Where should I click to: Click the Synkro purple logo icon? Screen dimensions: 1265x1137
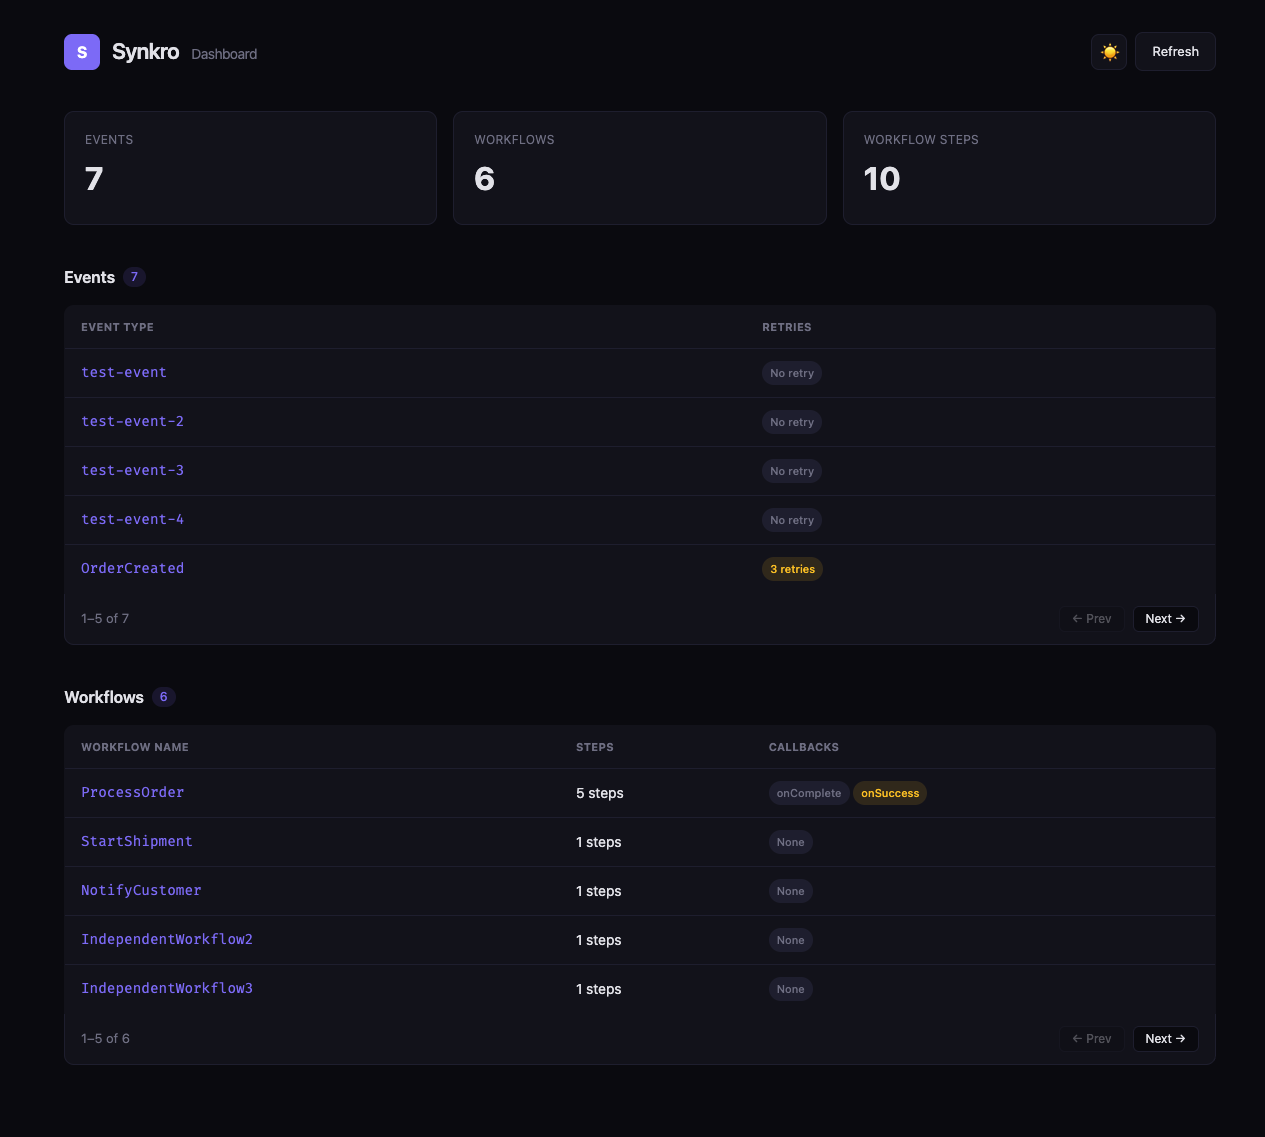tap(82, 52)
